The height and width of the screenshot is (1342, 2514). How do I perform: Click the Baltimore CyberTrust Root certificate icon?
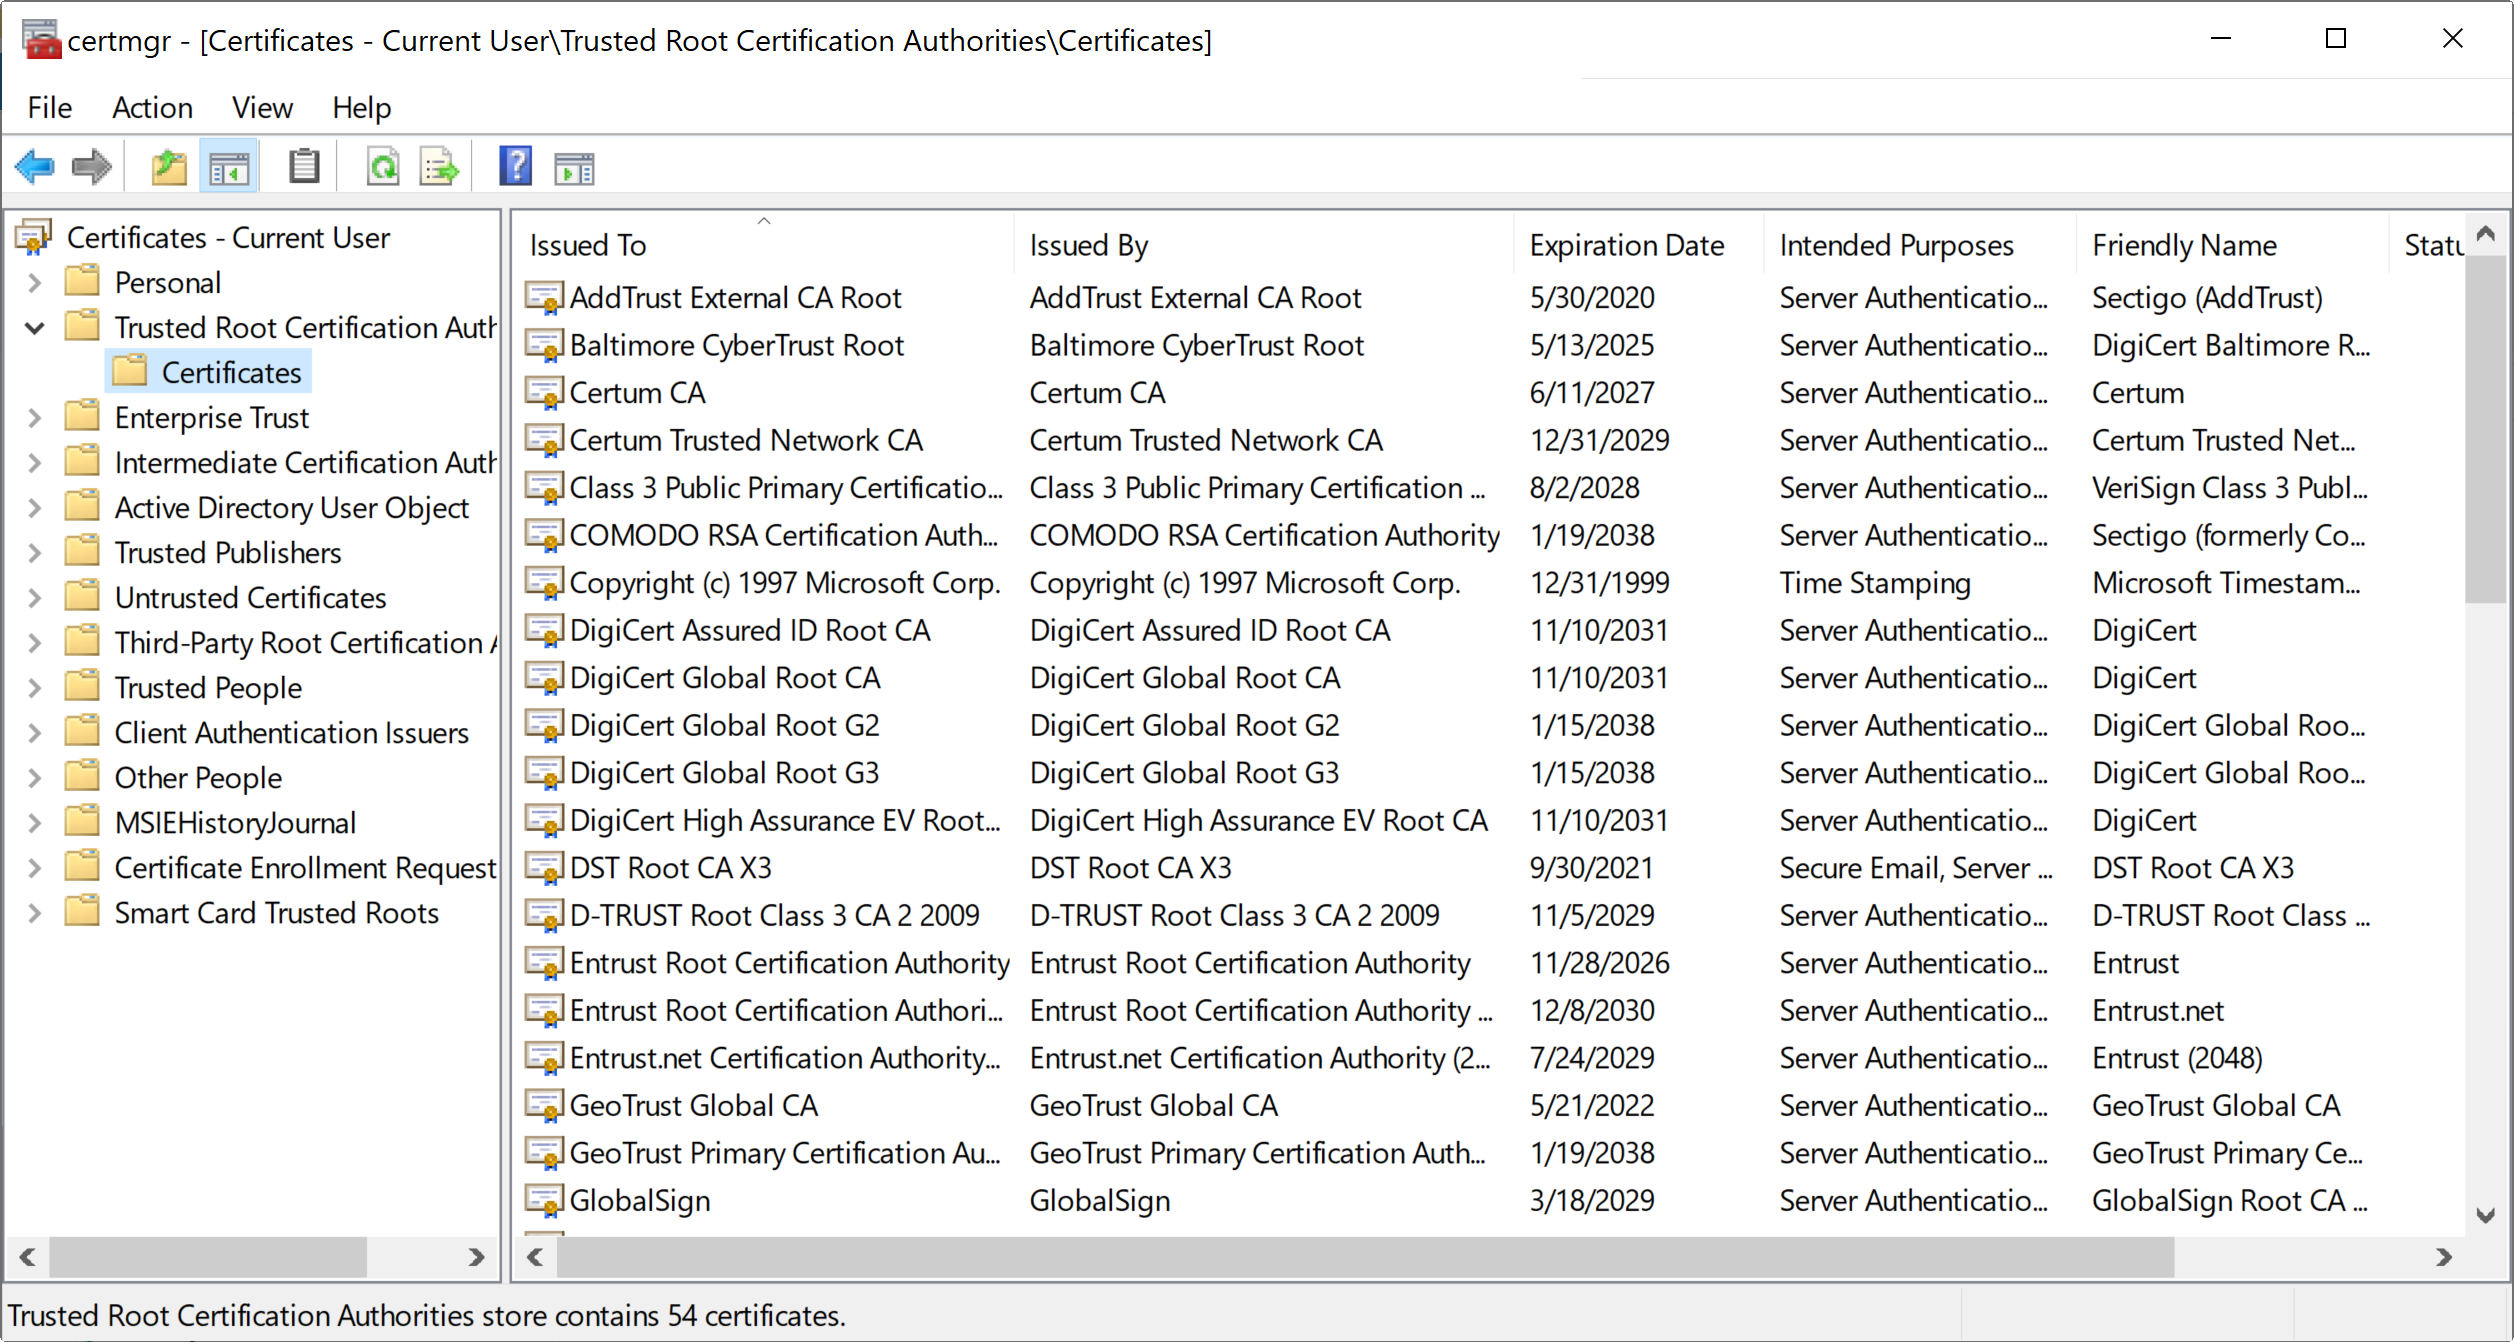544,345
